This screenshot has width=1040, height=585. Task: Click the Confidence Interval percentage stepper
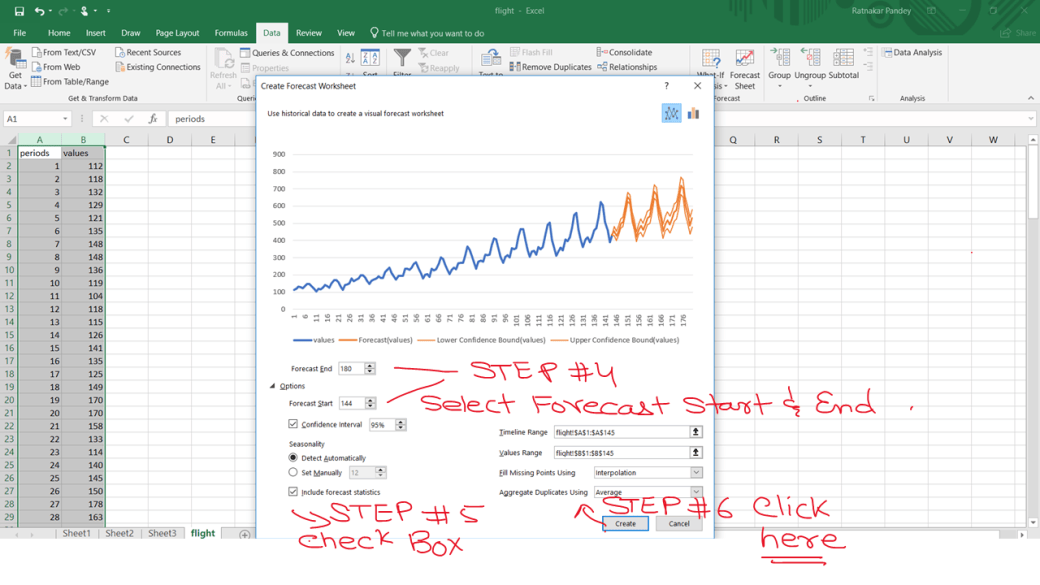(x=401, y=424)
